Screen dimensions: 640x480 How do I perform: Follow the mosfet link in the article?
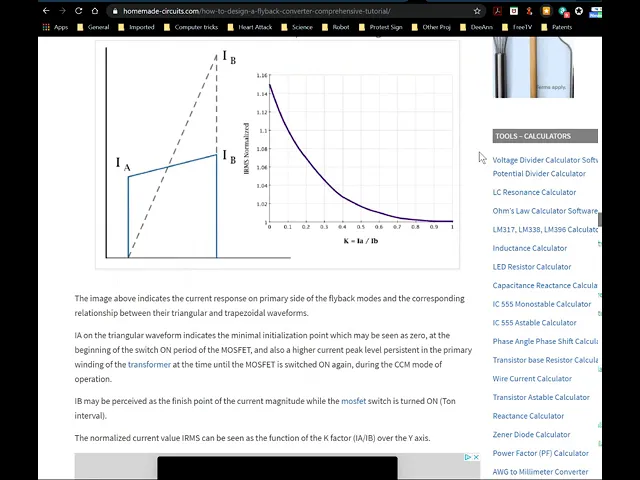pyautogui.click(x=353, y=401)
